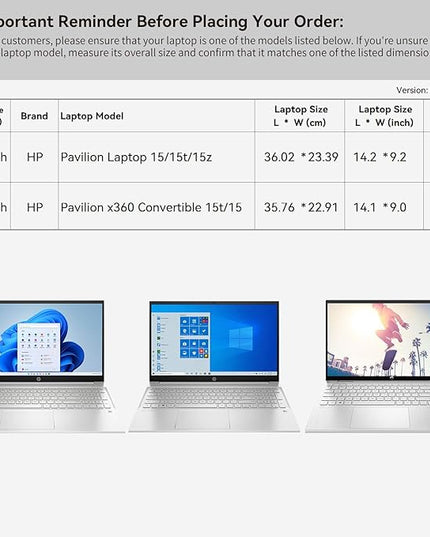Click the Brand column header
Screen dimensions: 430x537
(x=34, y=116)
